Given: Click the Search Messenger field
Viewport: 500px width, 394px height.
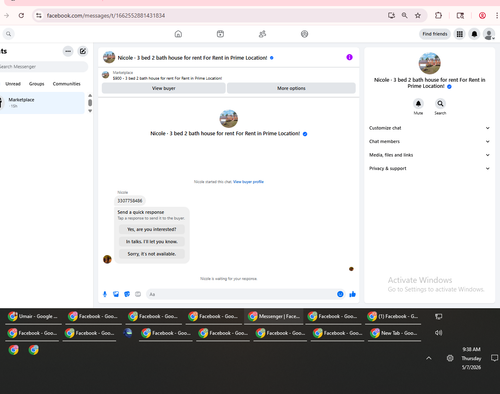Looking at the screenshot, I should tap(43, 67).
